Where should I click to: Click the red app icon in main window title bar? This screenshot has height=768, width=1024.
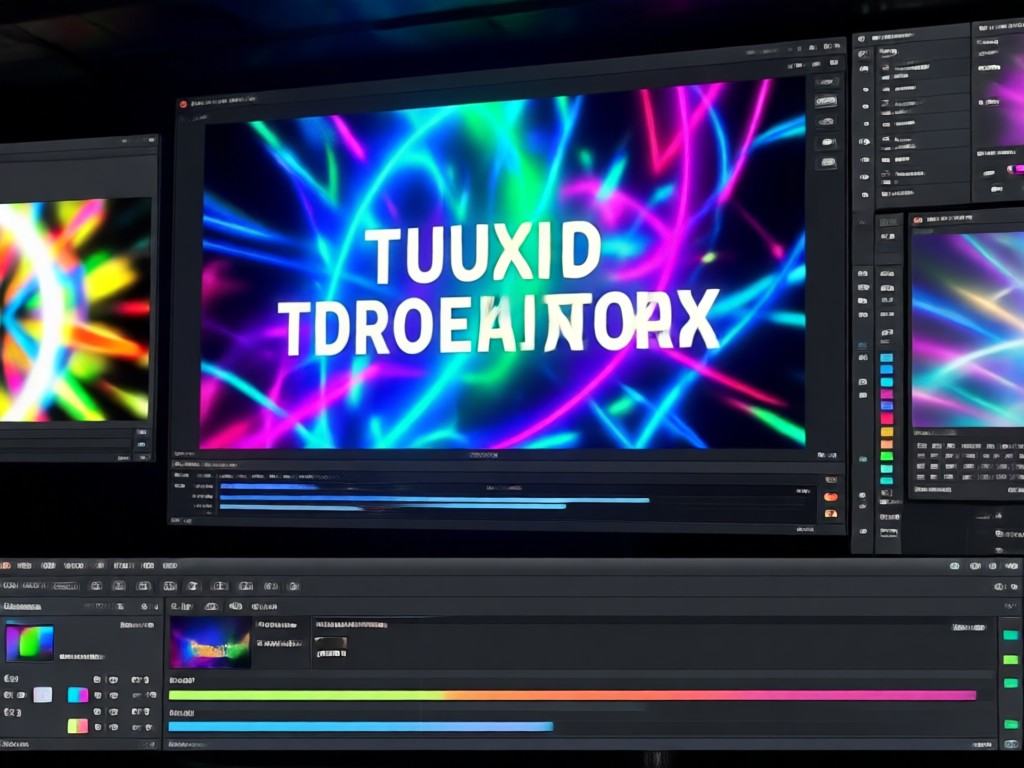tap(184, 104)
